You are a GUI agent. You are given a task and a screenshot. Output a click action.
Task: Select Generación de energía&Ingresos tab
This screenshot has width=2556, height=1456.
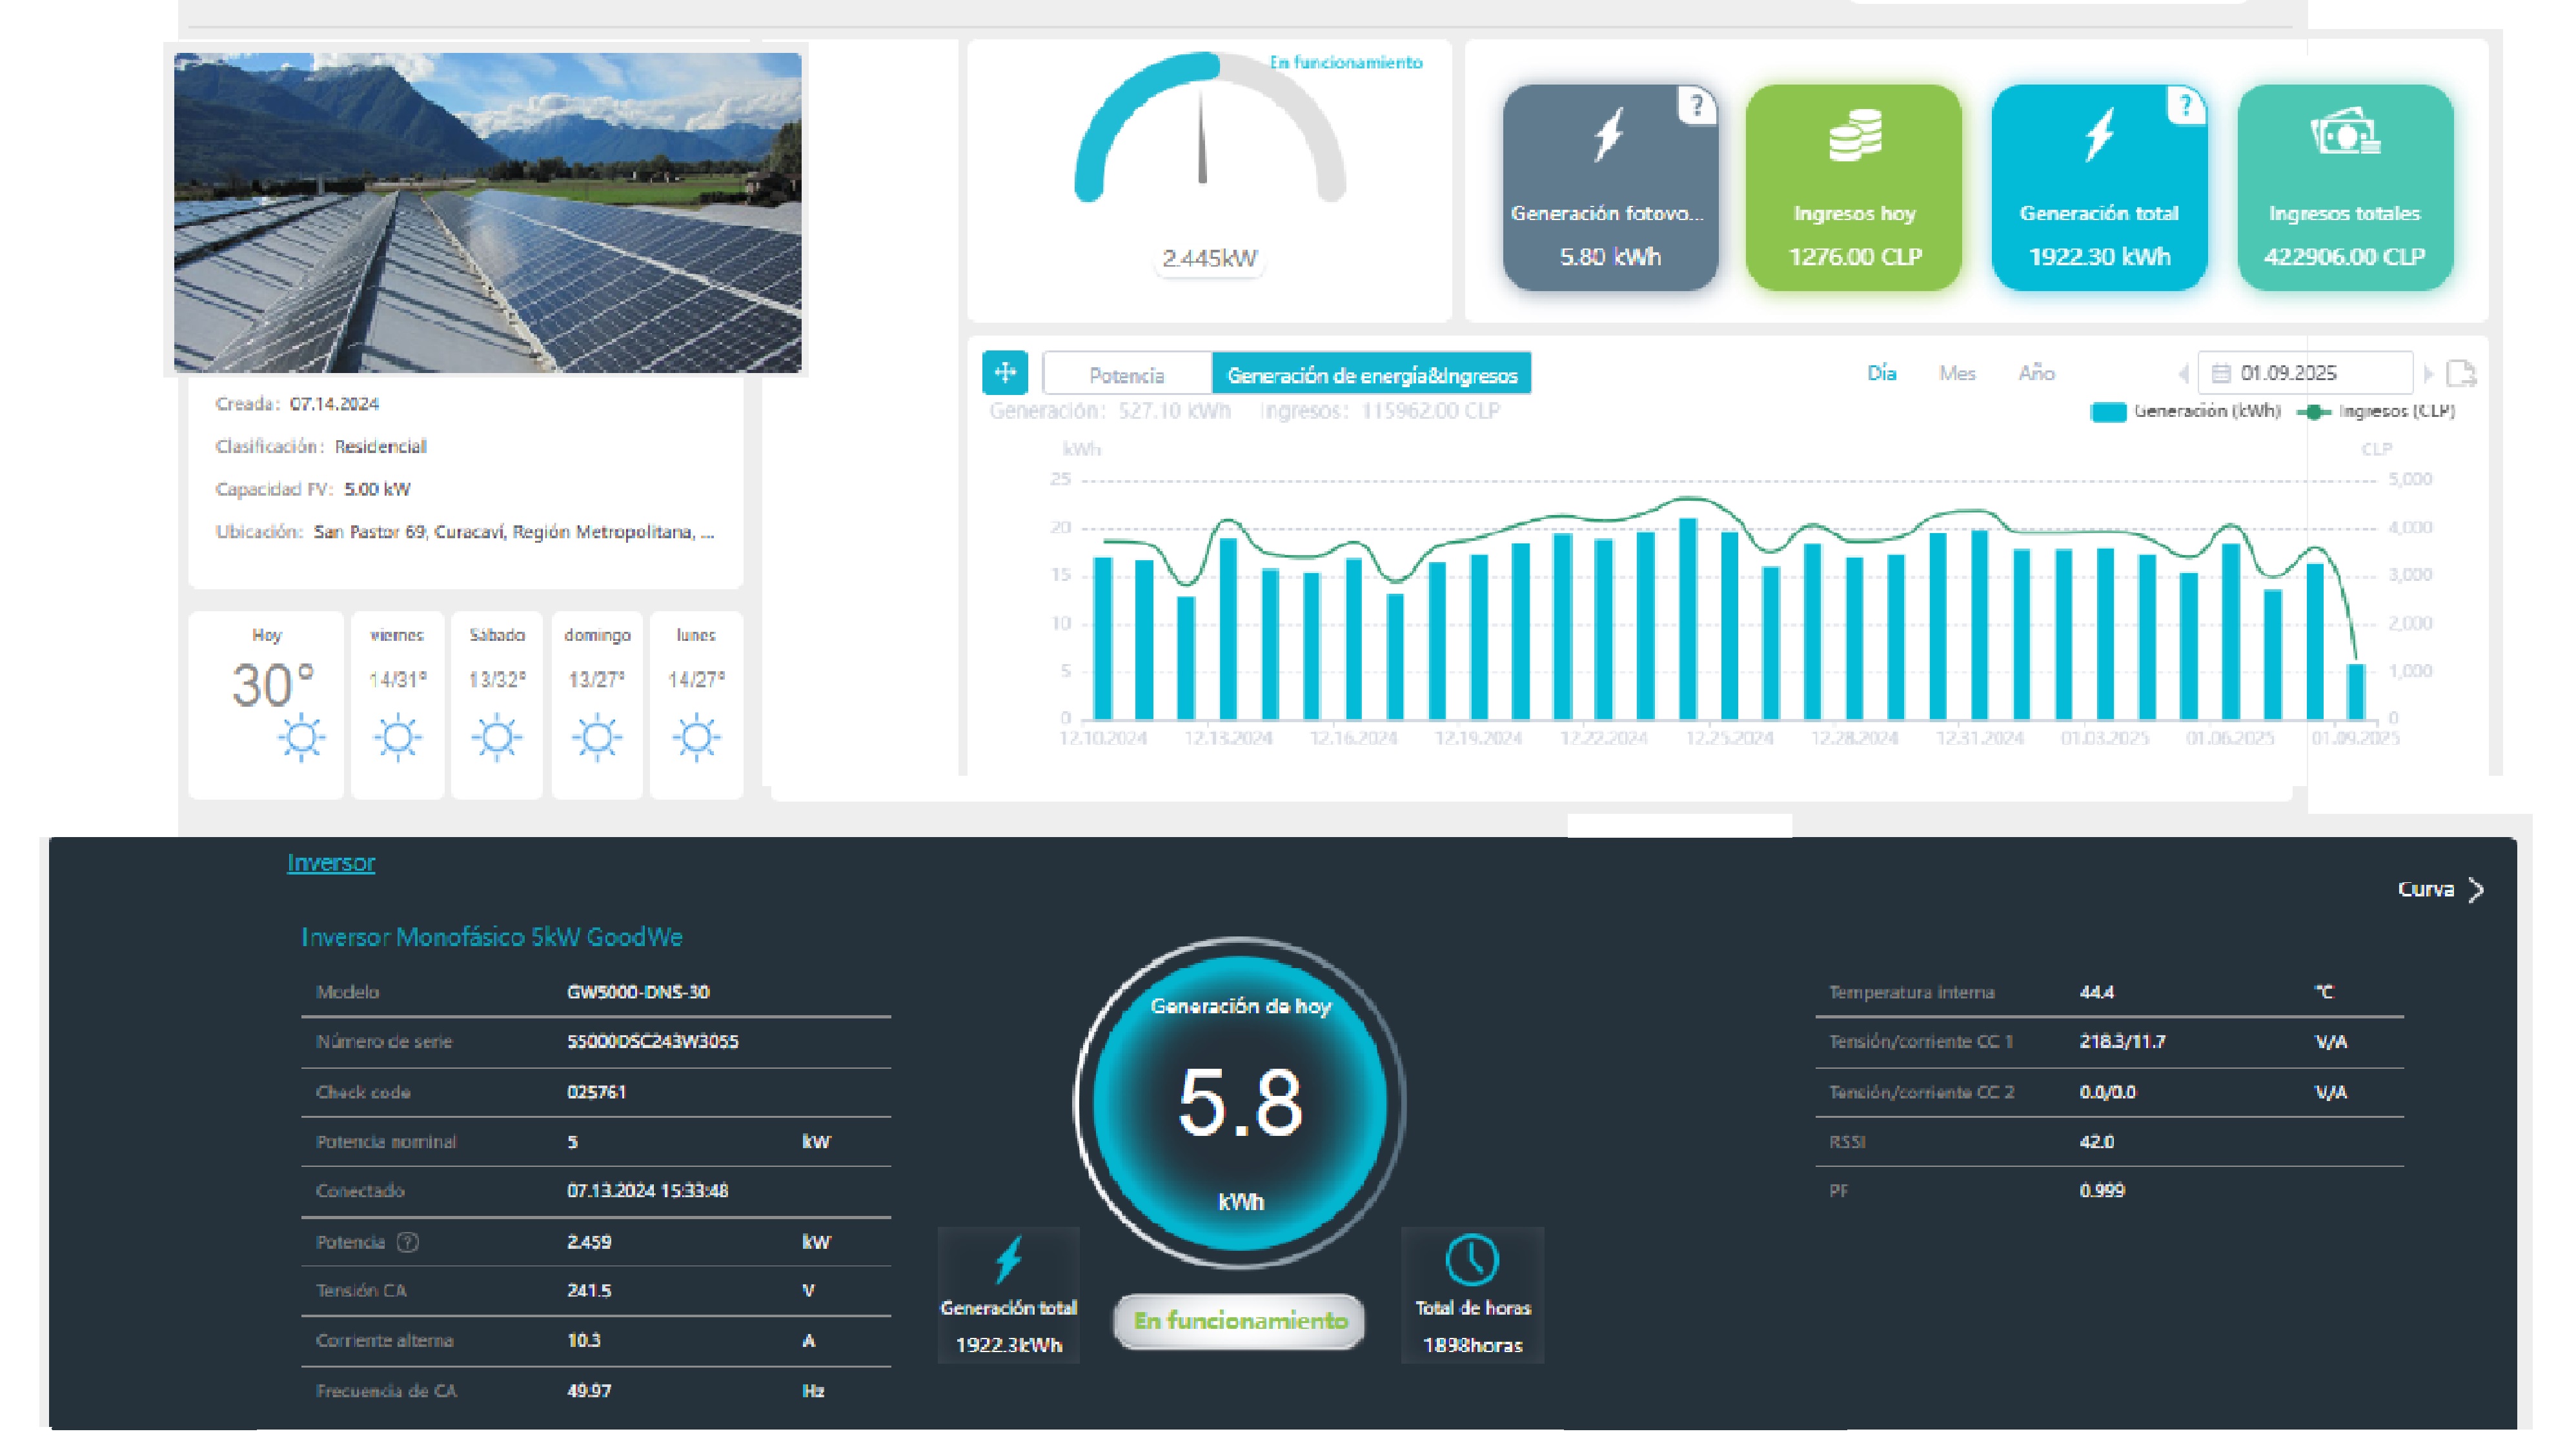coord(1371,375)
